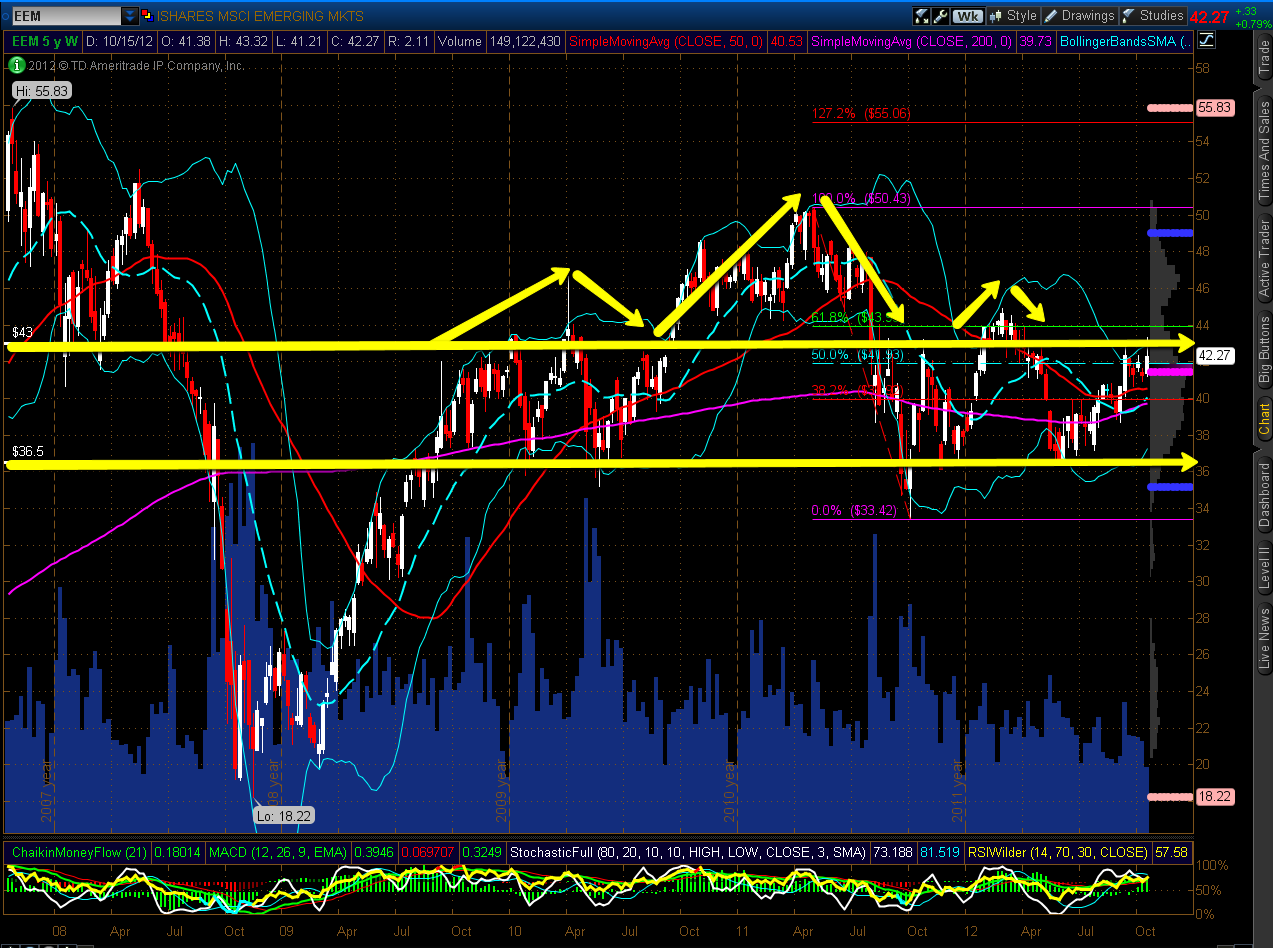Click the 0.0% ($33.42) Fibonacci label

point(854,510)
